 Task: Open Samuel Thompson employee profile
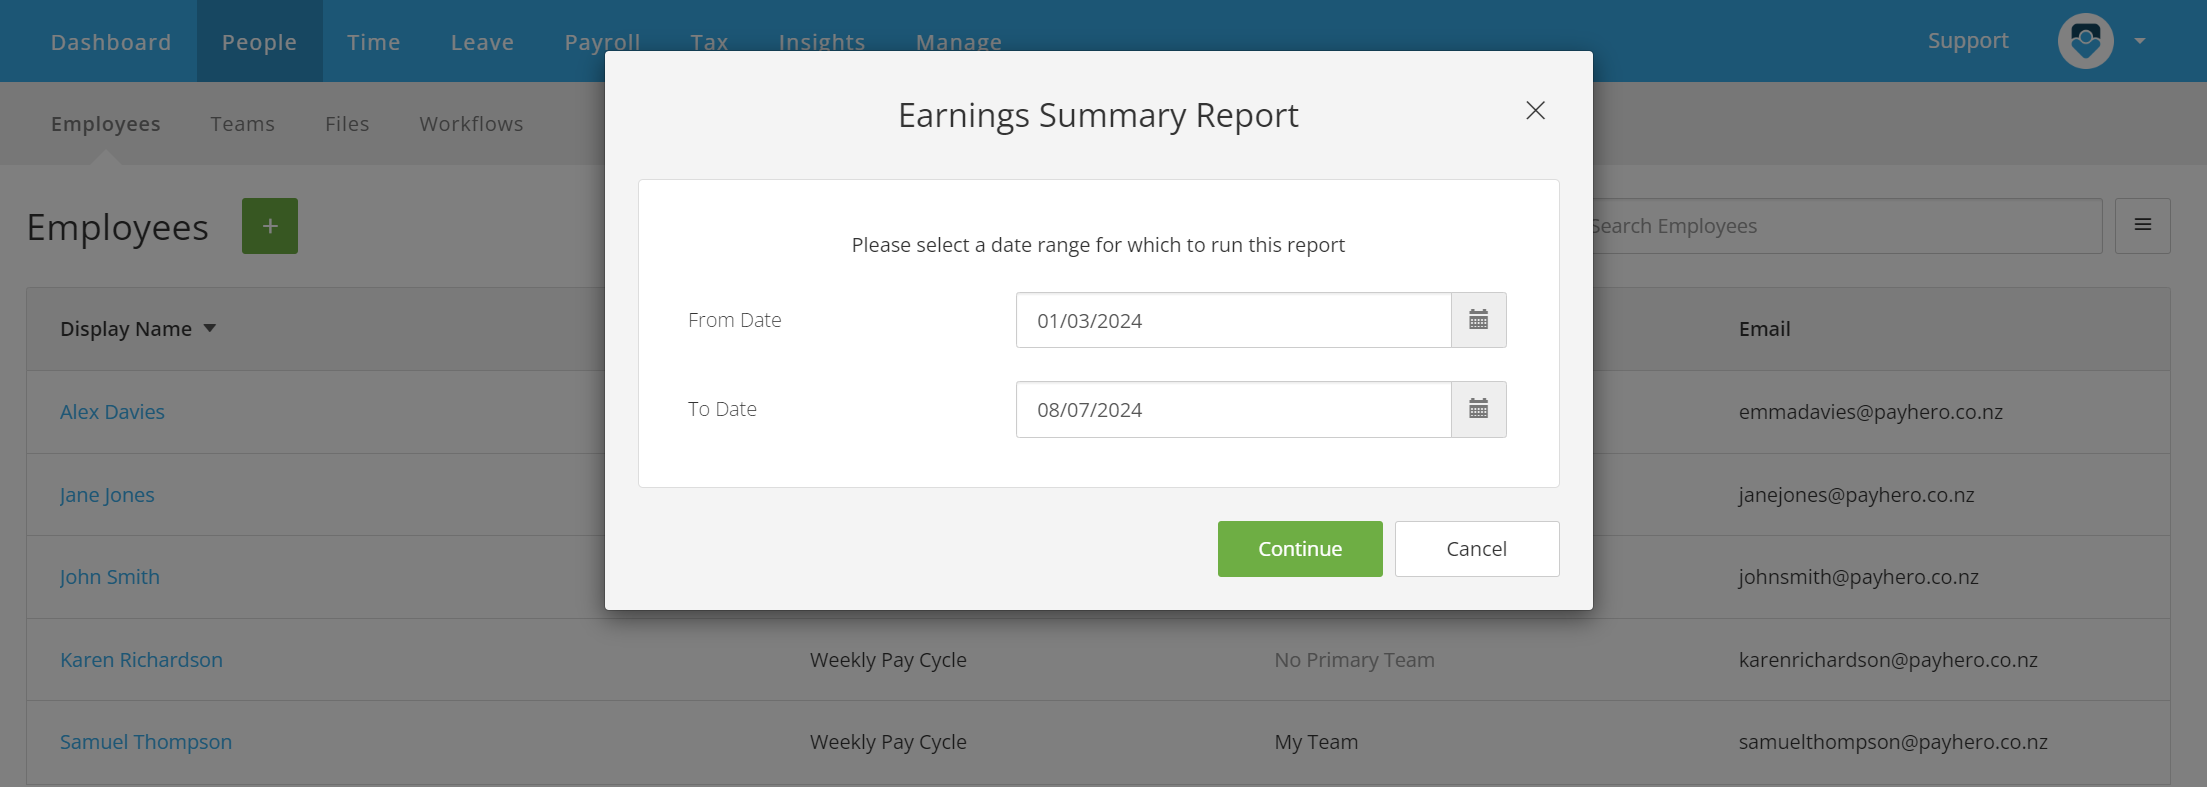[146, 742]
